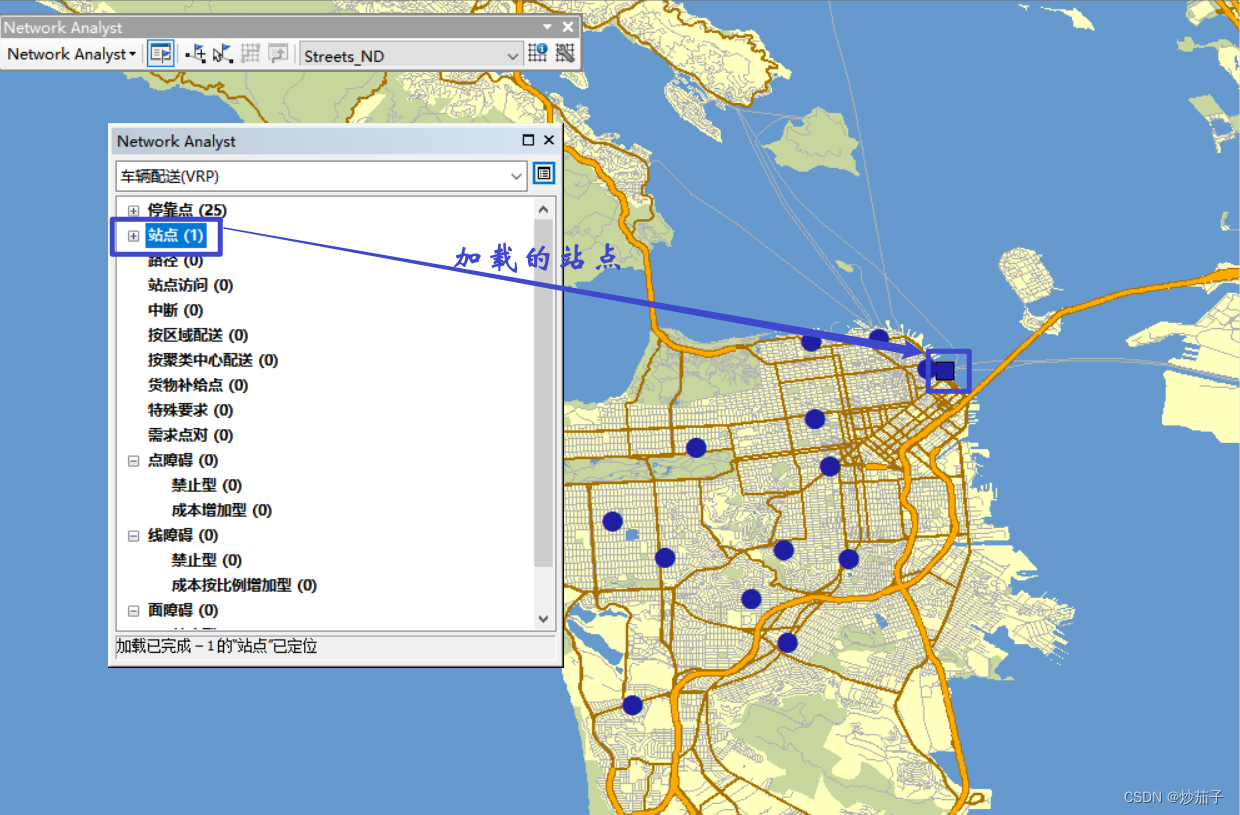Click the Solve icon on the toolbar
The image size is (1240, 815).
(251, 52)
